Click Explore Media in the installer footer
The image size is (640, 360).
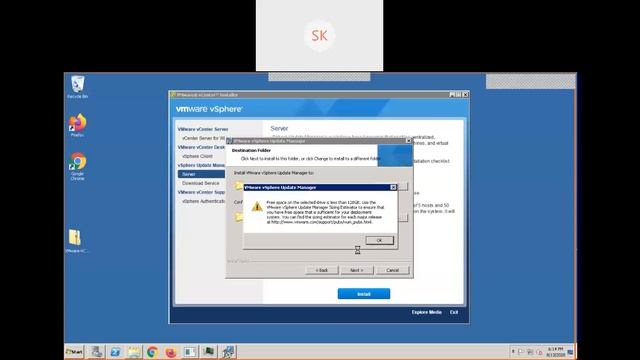pos(427,312)
